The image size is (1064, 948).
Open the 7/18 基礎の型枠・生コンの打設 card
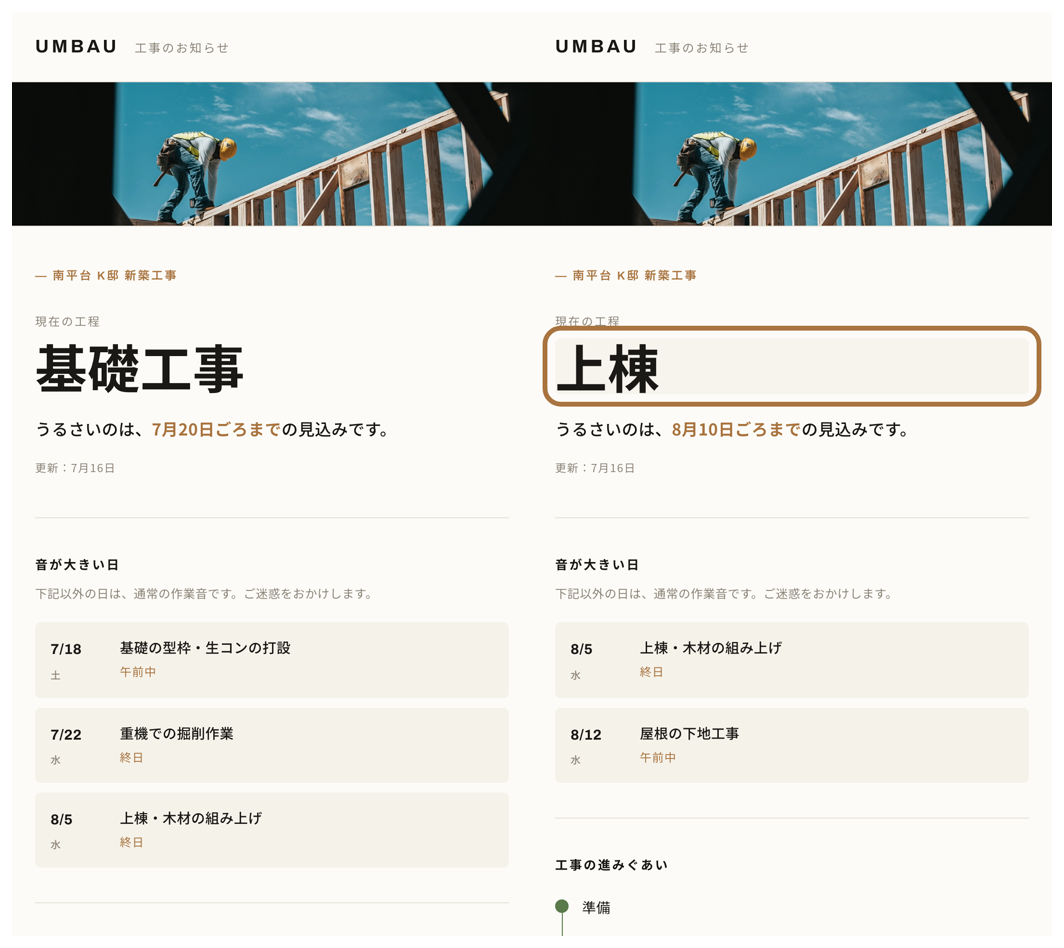pos(272,660)
